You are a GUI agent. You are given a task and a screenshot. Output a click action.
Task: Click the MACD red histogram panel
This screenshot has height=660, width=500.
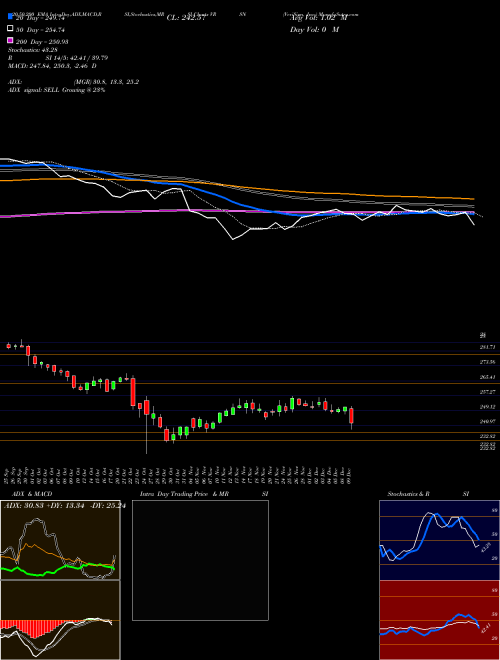pyautogui.click(x=60, y=620)
